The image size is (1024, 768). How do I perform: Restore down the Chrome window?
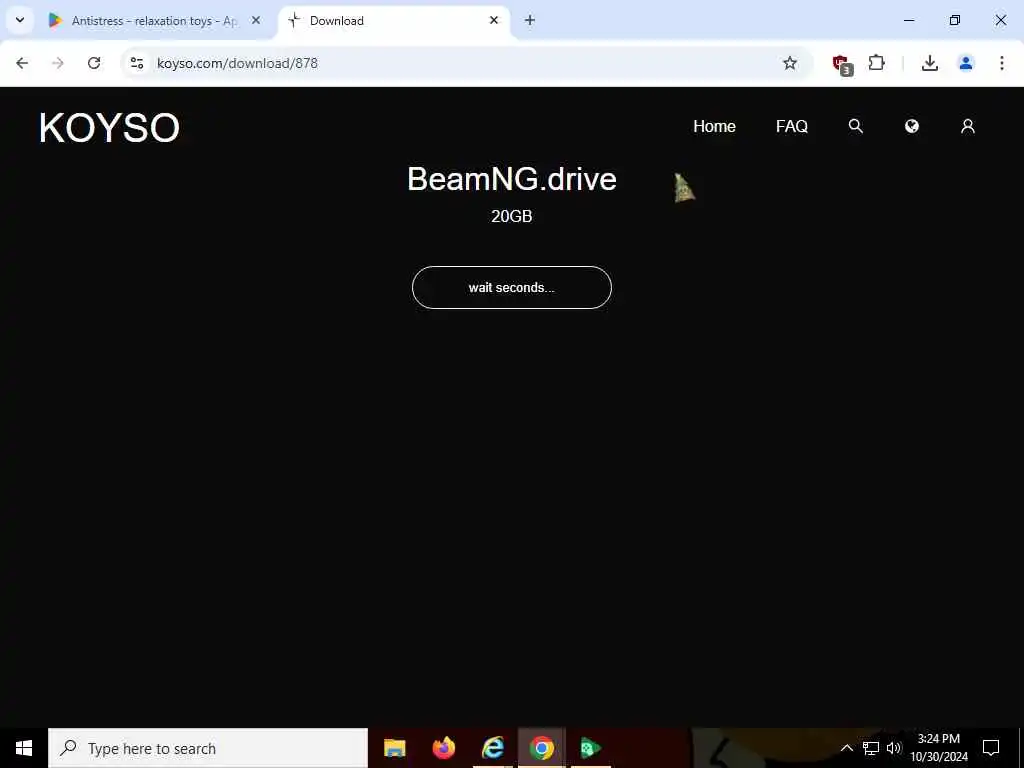955,20
